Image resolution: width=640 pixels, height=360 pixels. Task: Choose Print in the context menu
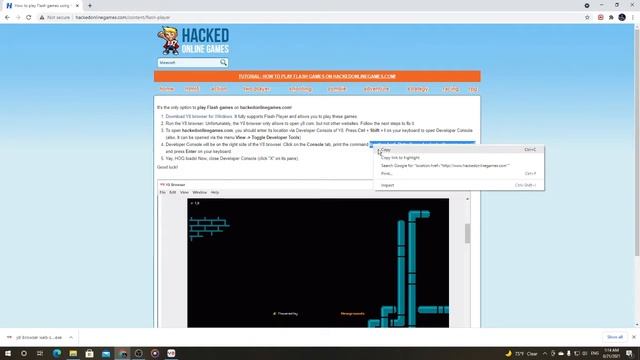coord(459,173)
